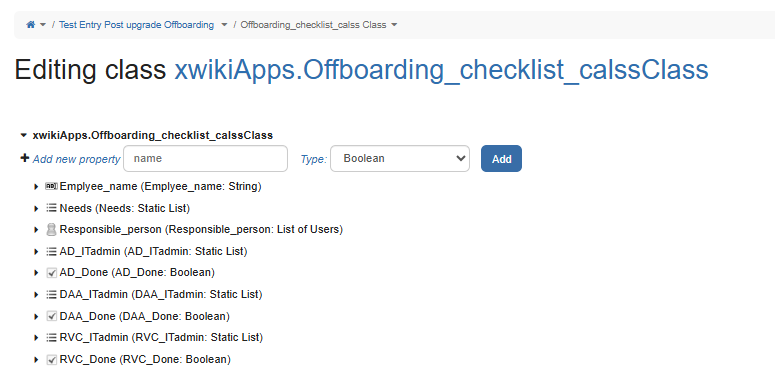
Task: Open dropdown after Test Entry Post upgrade Offboarding
Action: coord(224,25)
